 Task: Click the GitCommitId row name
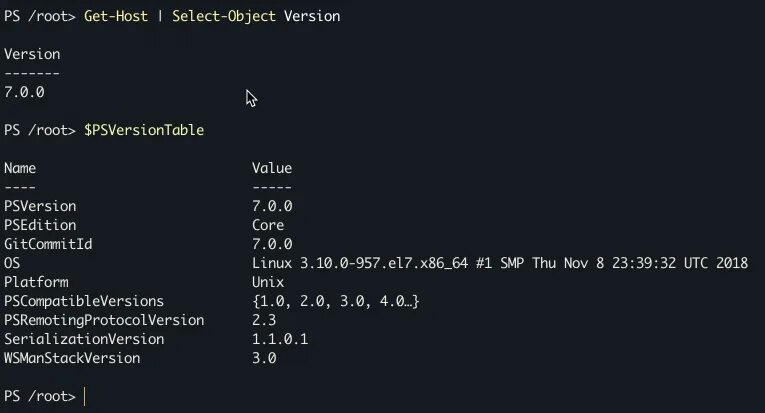point(48,244)
